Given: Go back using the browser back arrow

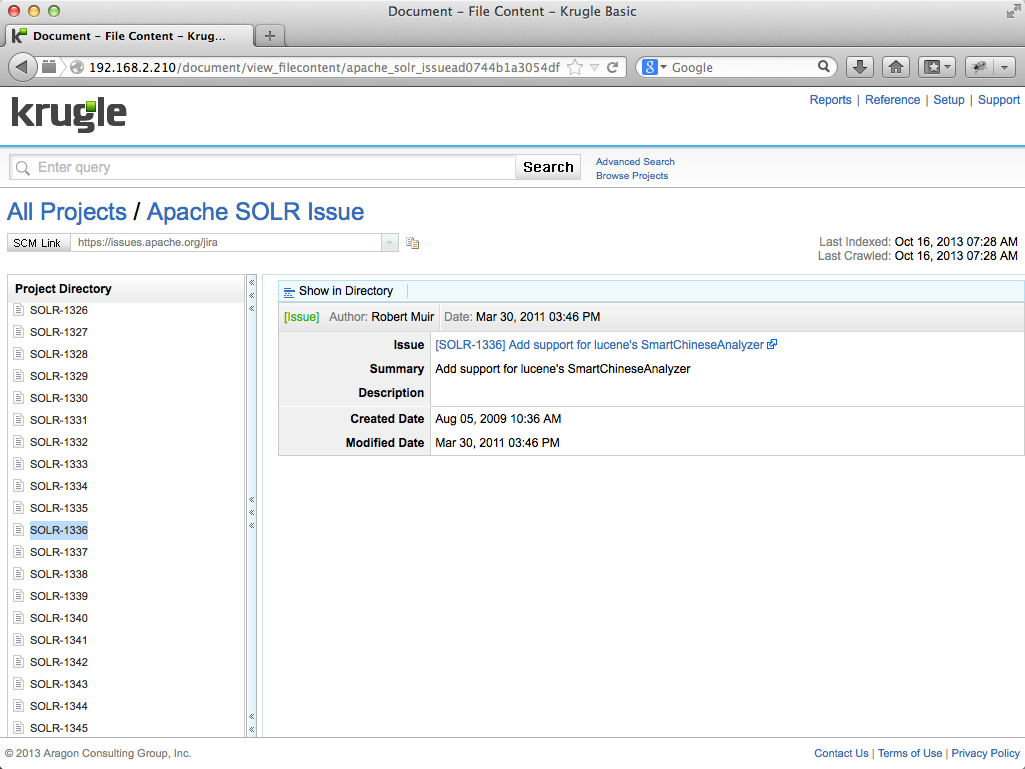Looking at the screenshot, I should coord(22,67).
